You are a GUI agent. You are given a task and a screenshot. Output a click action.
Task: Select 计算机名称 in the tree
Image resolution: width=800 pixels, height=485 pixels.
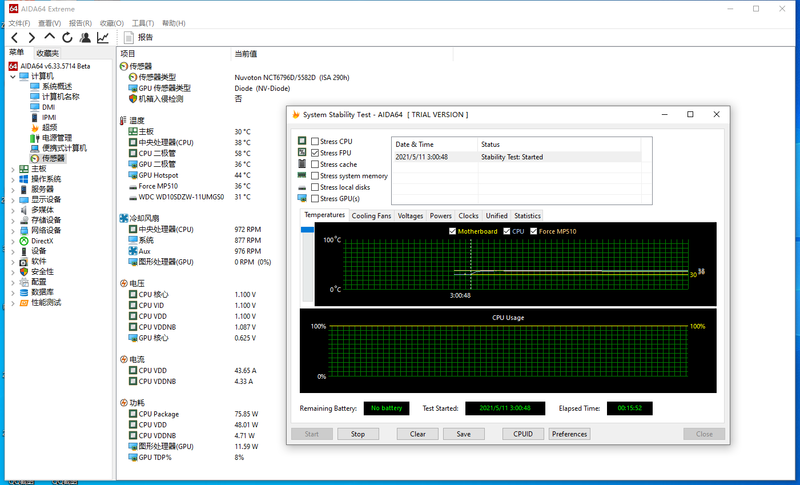click(60, 96)
